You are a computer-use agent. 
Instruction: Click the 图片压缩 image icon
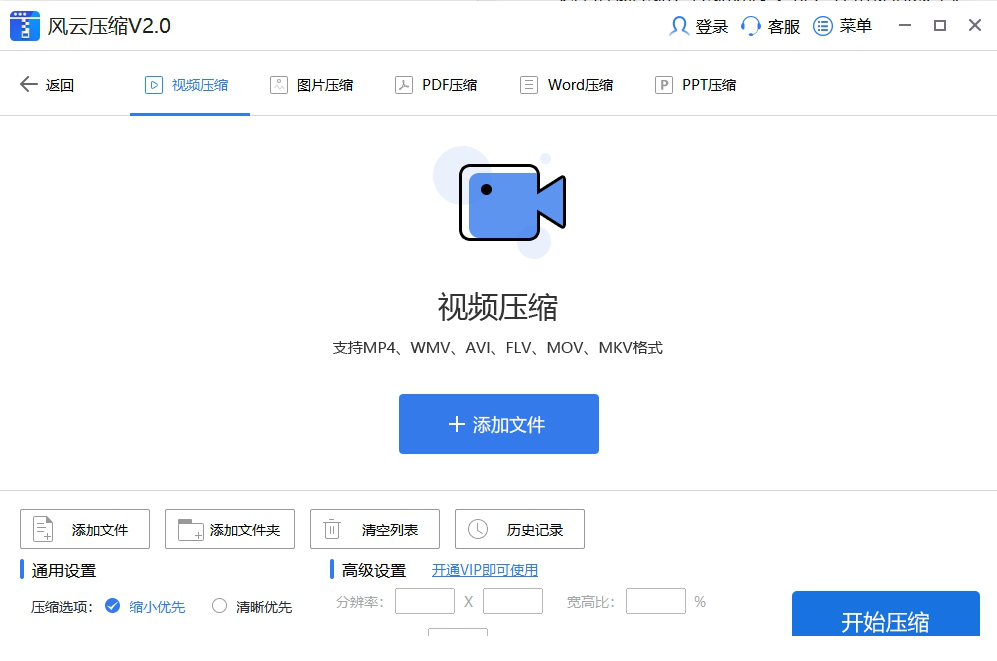pyautogui.click(x=278, y=84)
